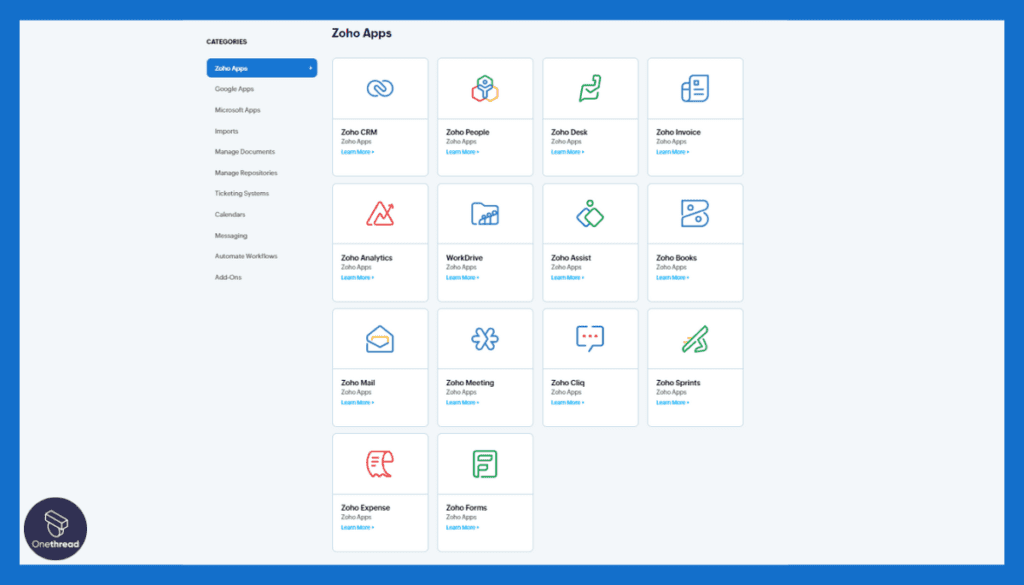Click the Zoho Desk green icon
Screen dimensions: 1024x585
click(x=590, y=88)
